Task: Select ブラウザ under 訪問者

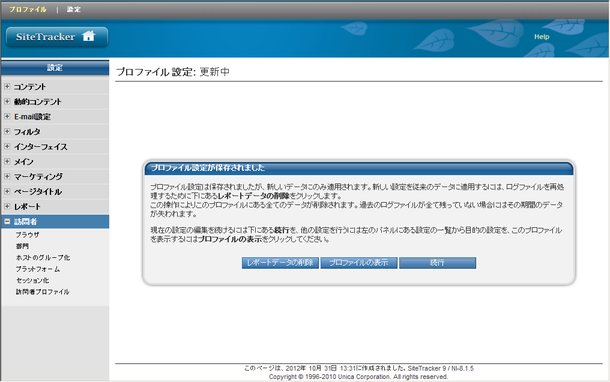Action: [27, 235]
